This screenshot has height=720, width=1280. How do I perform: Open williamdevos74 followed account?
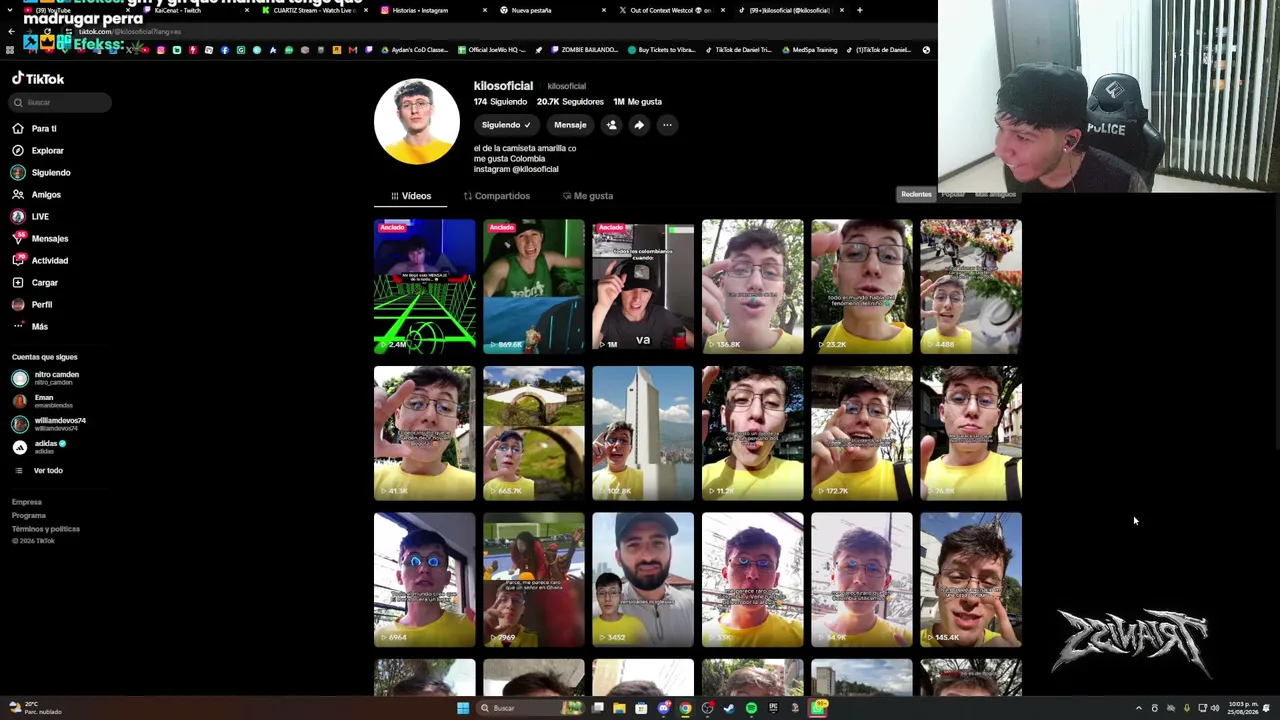click(49, 424)
